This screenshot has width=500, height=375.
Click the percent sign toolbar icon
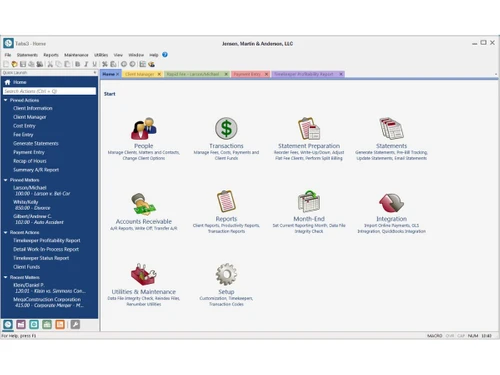point(105,64)
